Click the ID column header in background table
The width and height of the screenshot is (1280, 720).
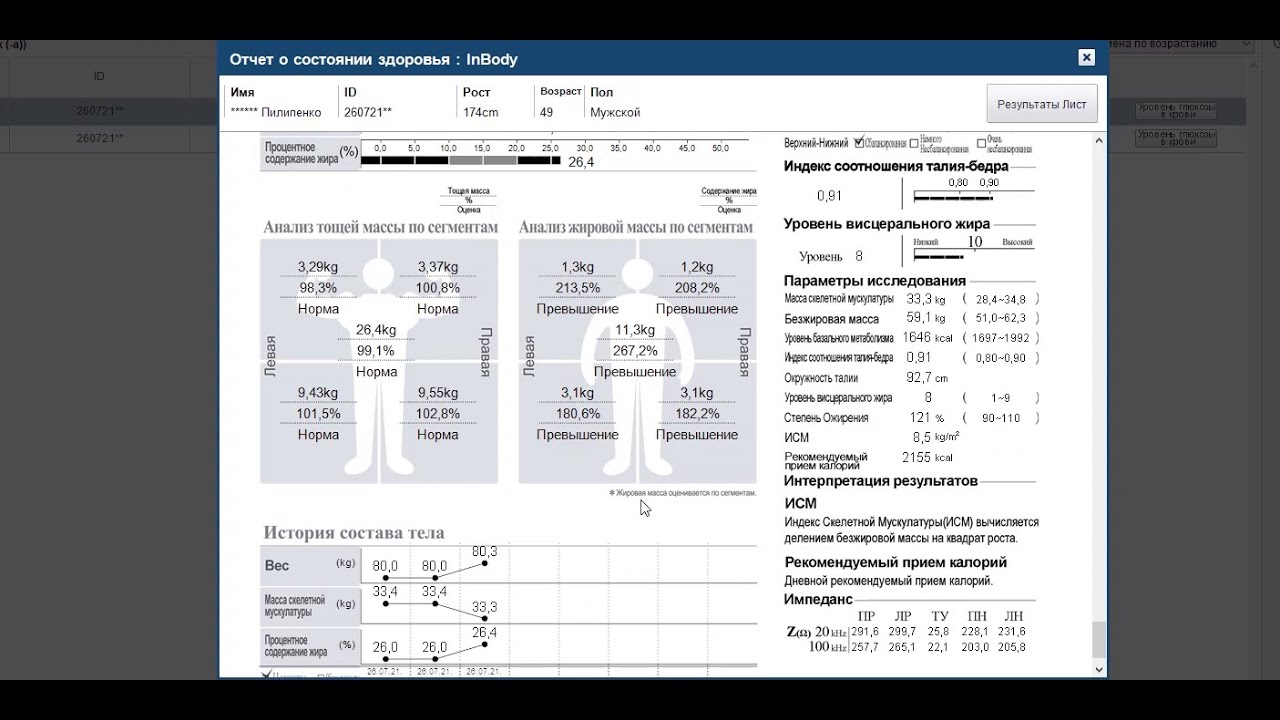99,77
